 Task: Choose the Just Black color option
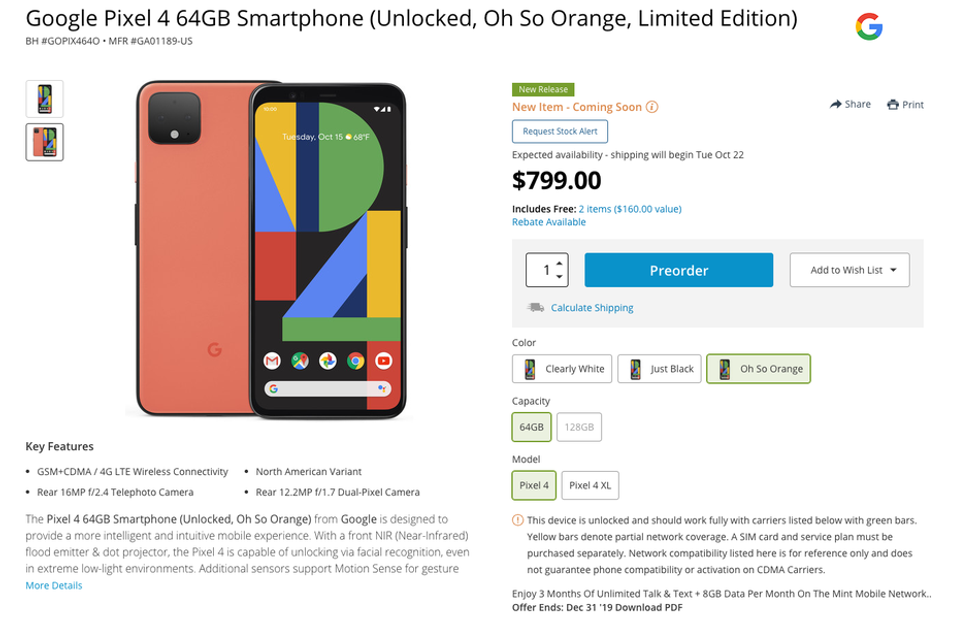pos(658,369)
